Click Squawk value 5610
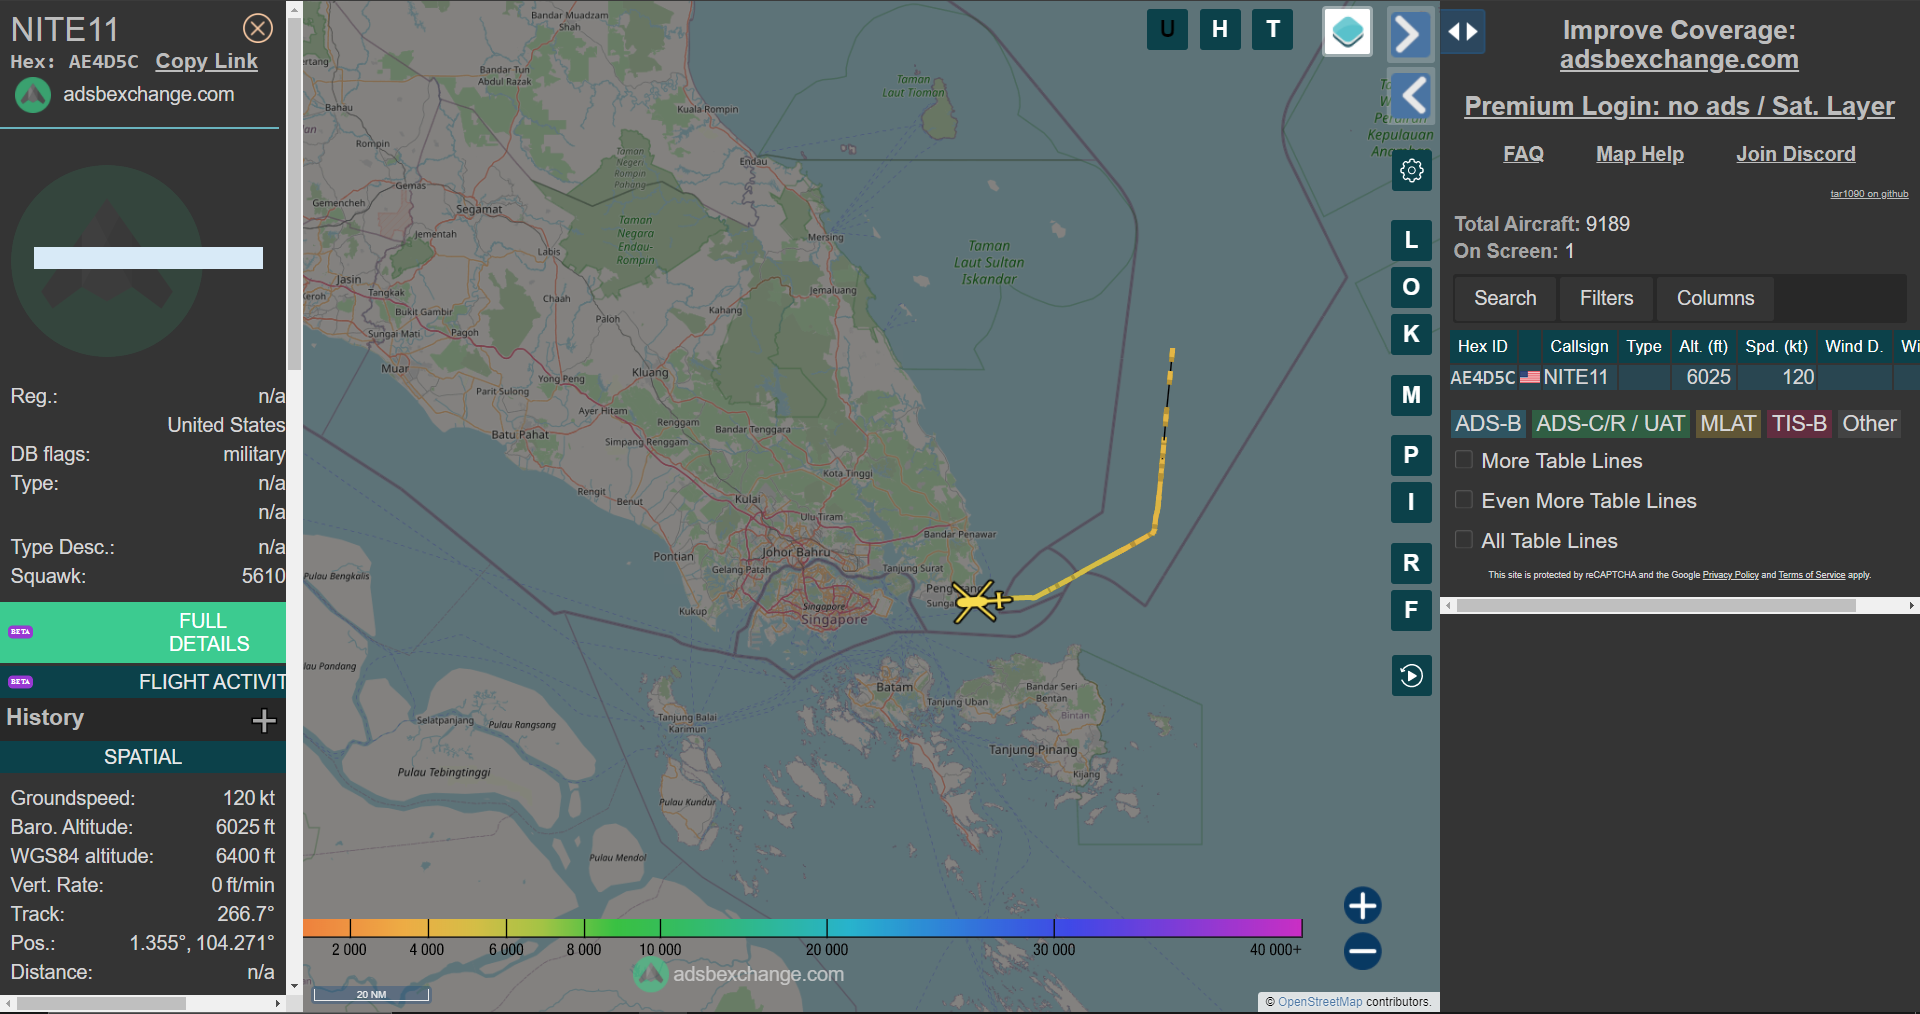 263,576
